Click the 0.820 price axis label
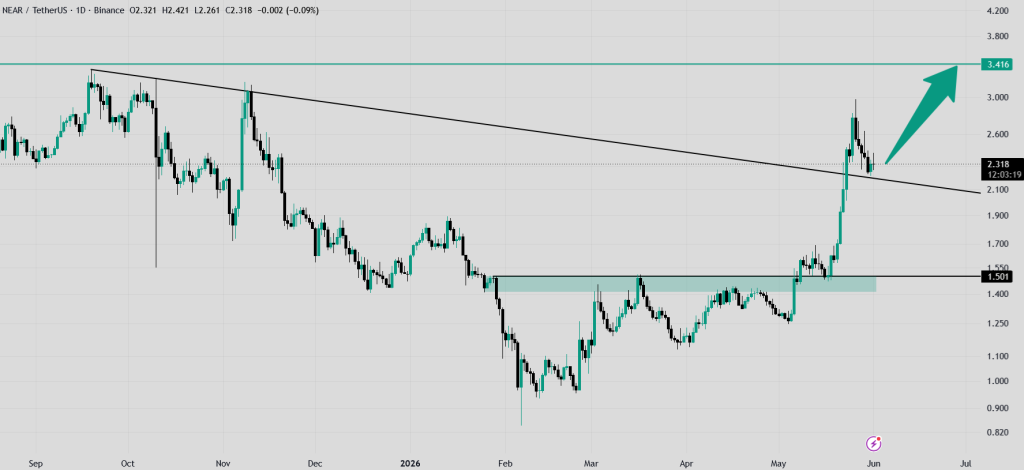Image resolution: width=1024 pixels, height=470 pixels. [x=998, y=433]
